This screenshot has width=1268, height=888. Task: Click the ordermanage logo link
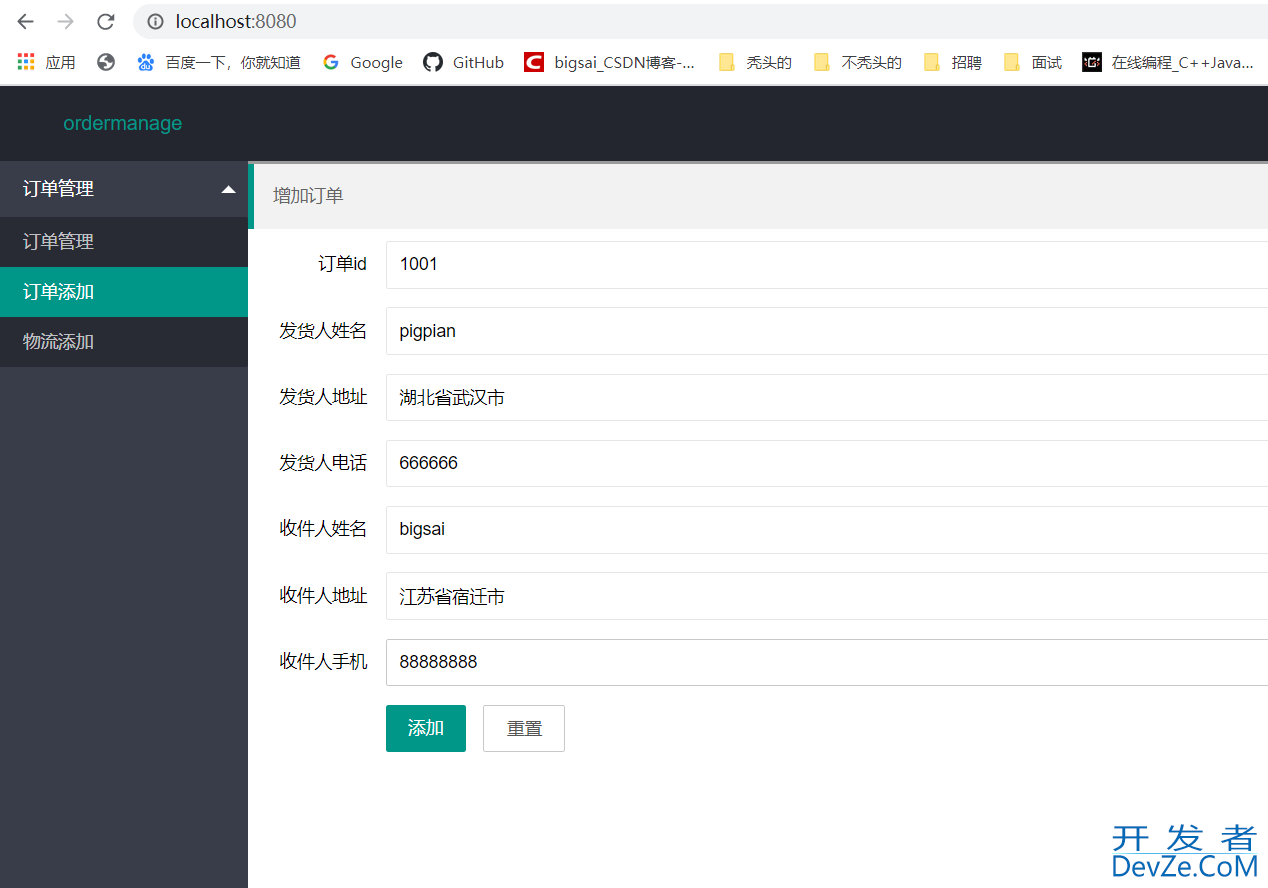click(x=123, y=123)
